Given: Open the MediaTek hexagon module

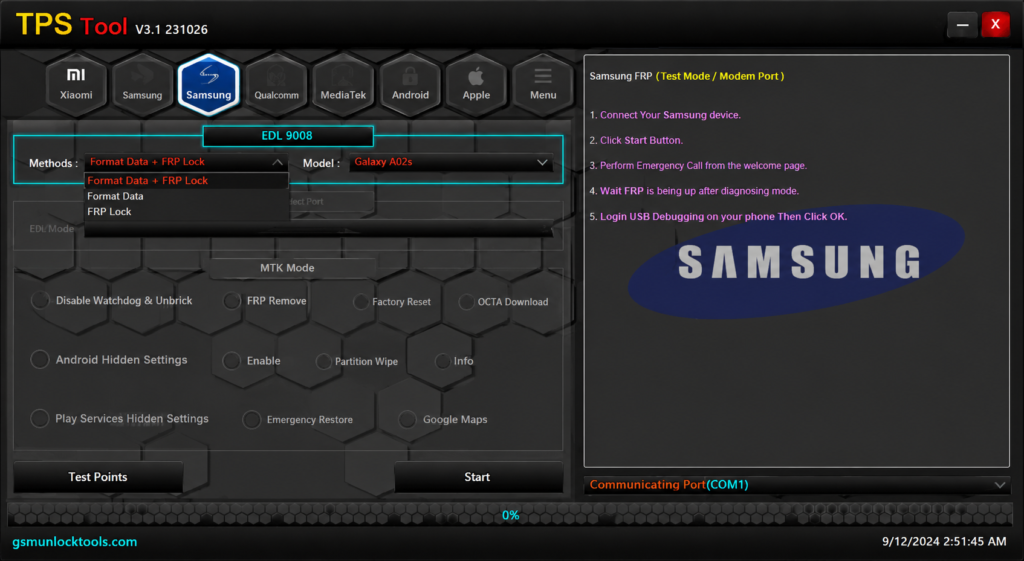Looking at the screenshot, I should (x=343, y=85).
